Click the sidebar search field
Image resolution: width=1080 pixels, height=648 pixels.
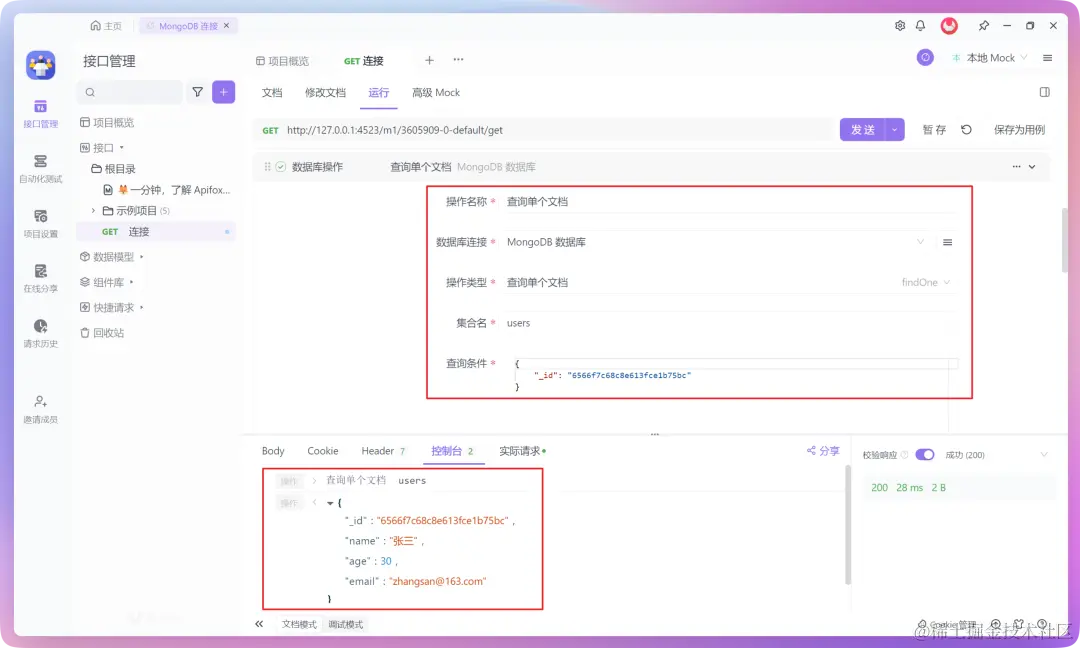click(x=131, y=92)
